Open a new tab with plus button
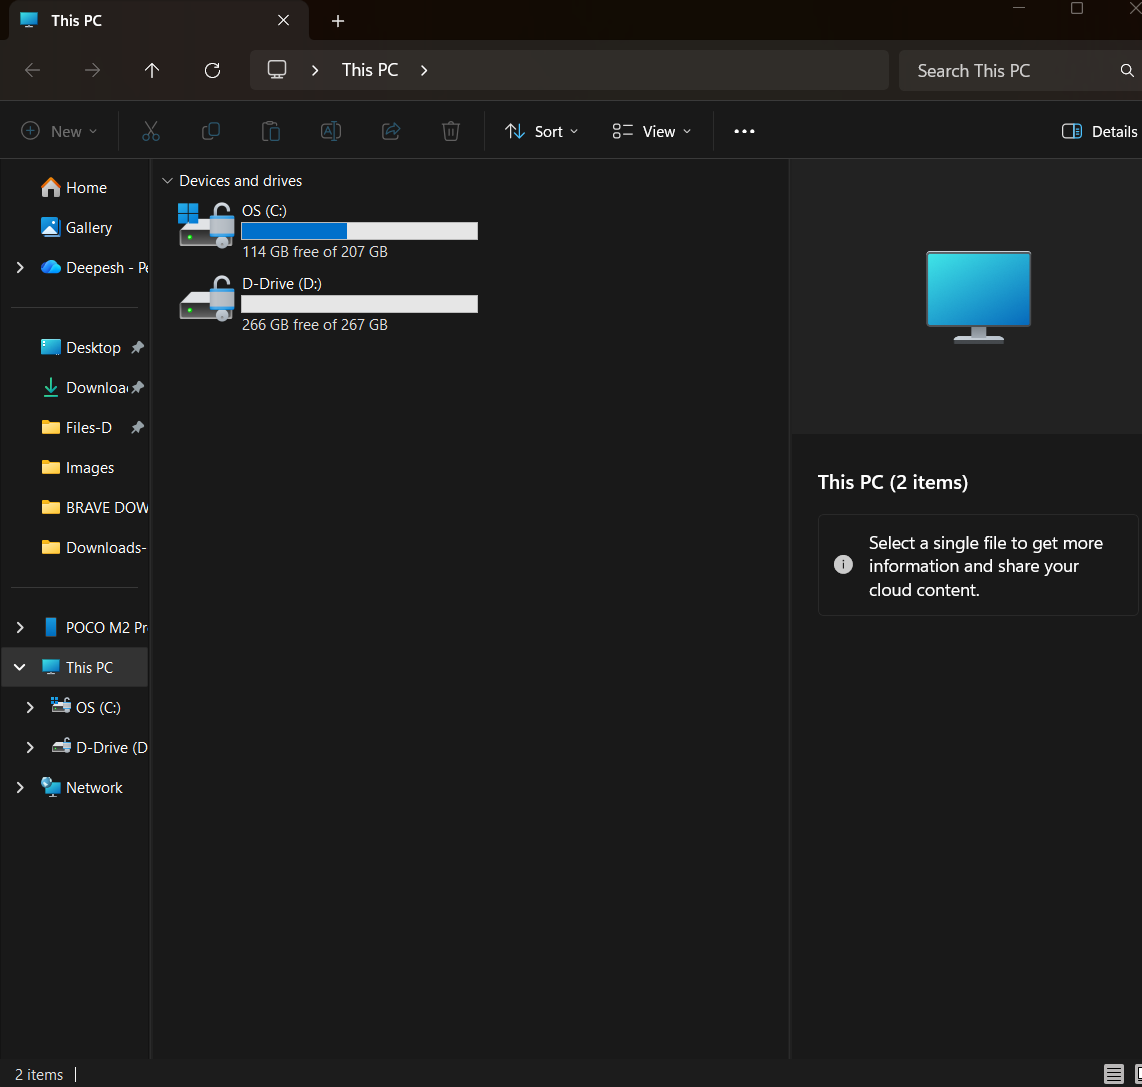Image resolution: width=1142 pixels, height=1087 pixels. click(338, 21)
